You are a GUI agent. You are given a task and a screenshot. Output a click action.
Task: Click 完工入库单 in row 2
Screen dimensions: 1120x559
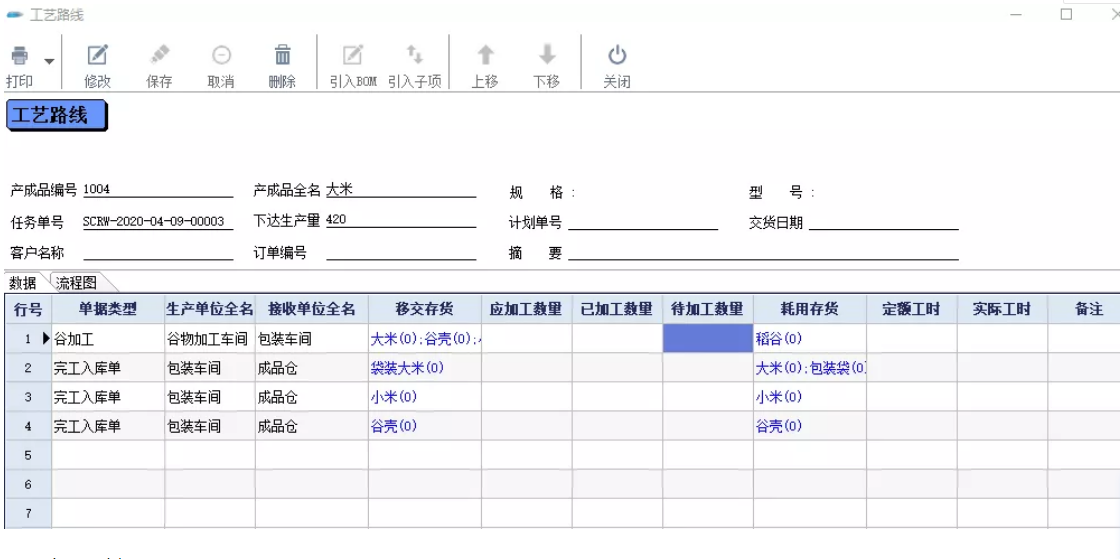point(108,368)
